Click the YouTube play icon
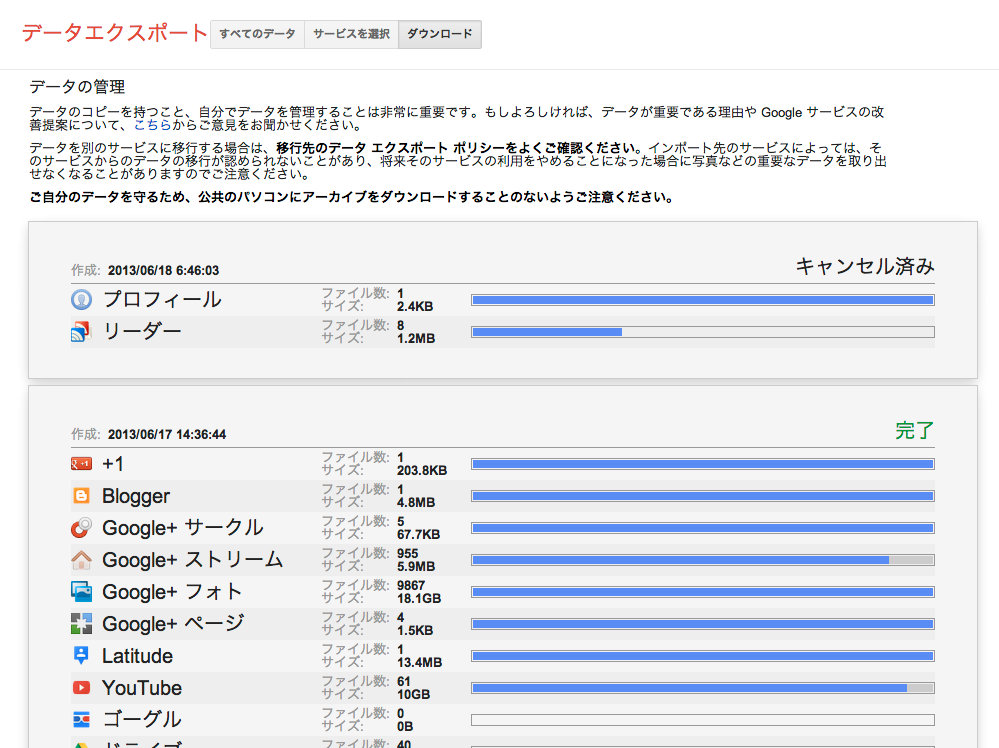Viewport: 999px width, 748px height. (x=81, y=687)
